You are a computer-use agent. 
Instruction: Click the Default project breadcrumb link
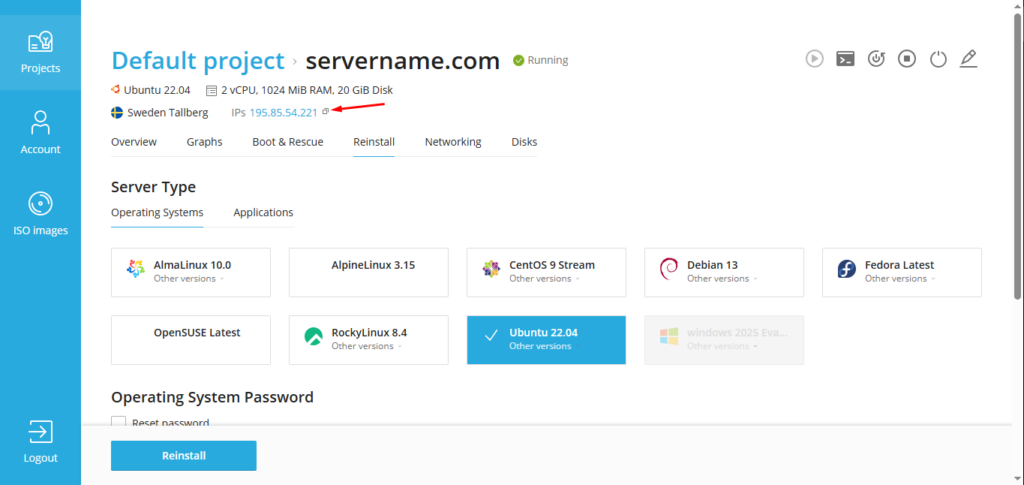[197, 61]
